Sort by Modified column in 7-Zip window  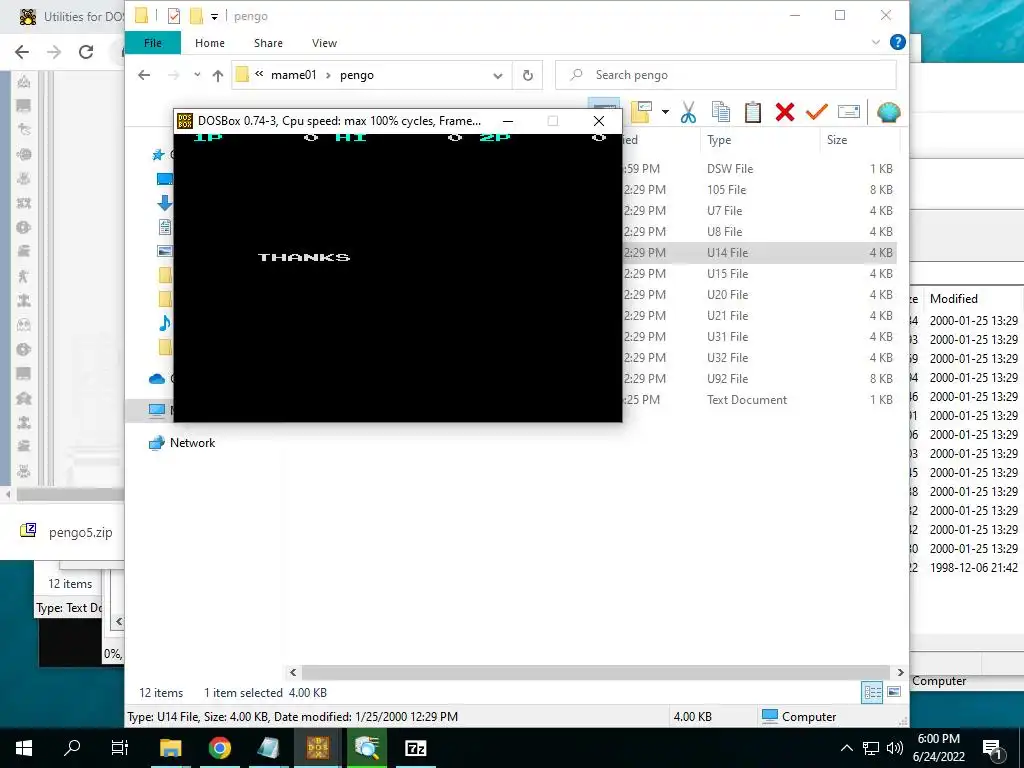953,298
